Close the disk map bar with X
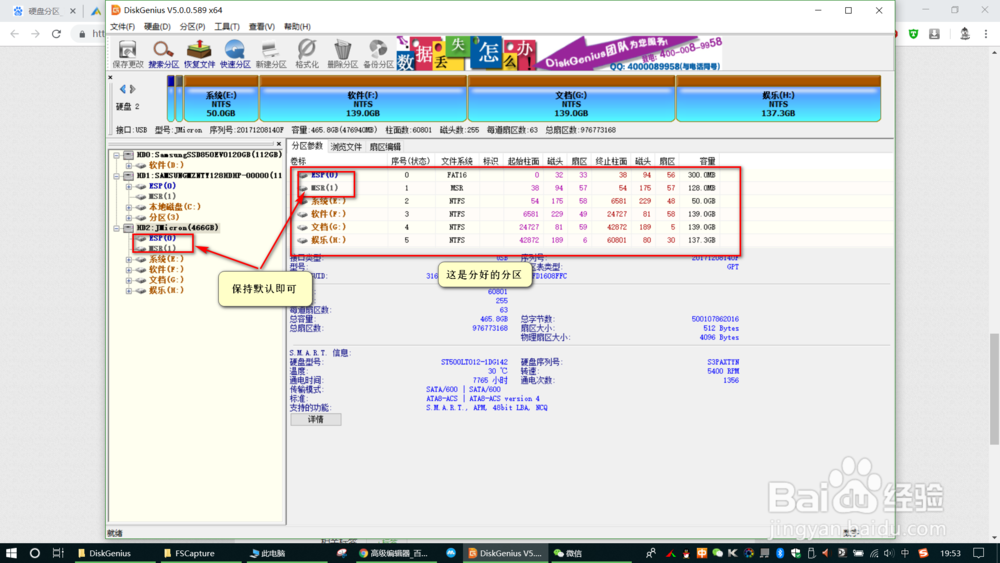Screen dimensions: 1000x563 110,77
